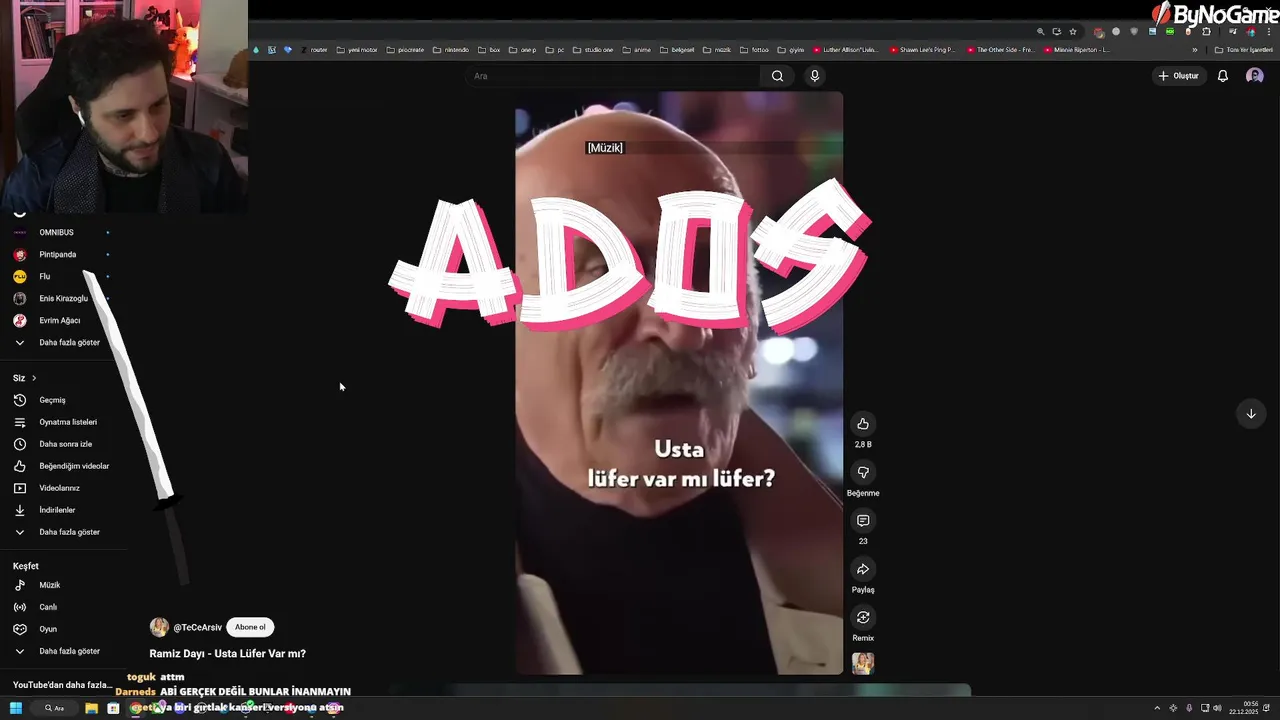
Task: Open the 'yeni motor' bookmark folder
Action: pyautogui.click(x=356, y=49)
